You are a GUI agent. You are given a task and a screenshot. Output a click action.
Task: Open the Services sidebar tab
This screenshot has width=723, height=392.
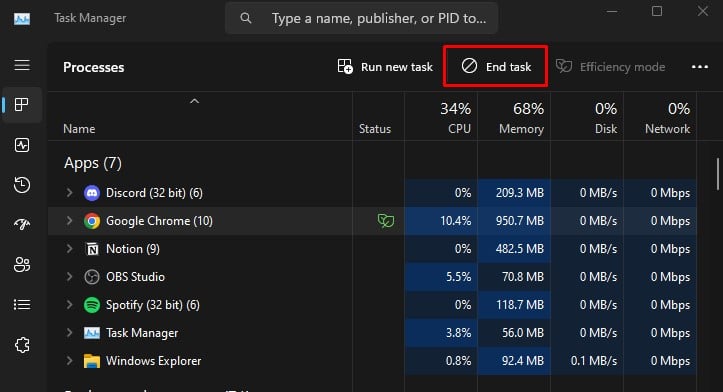[22, 345]
